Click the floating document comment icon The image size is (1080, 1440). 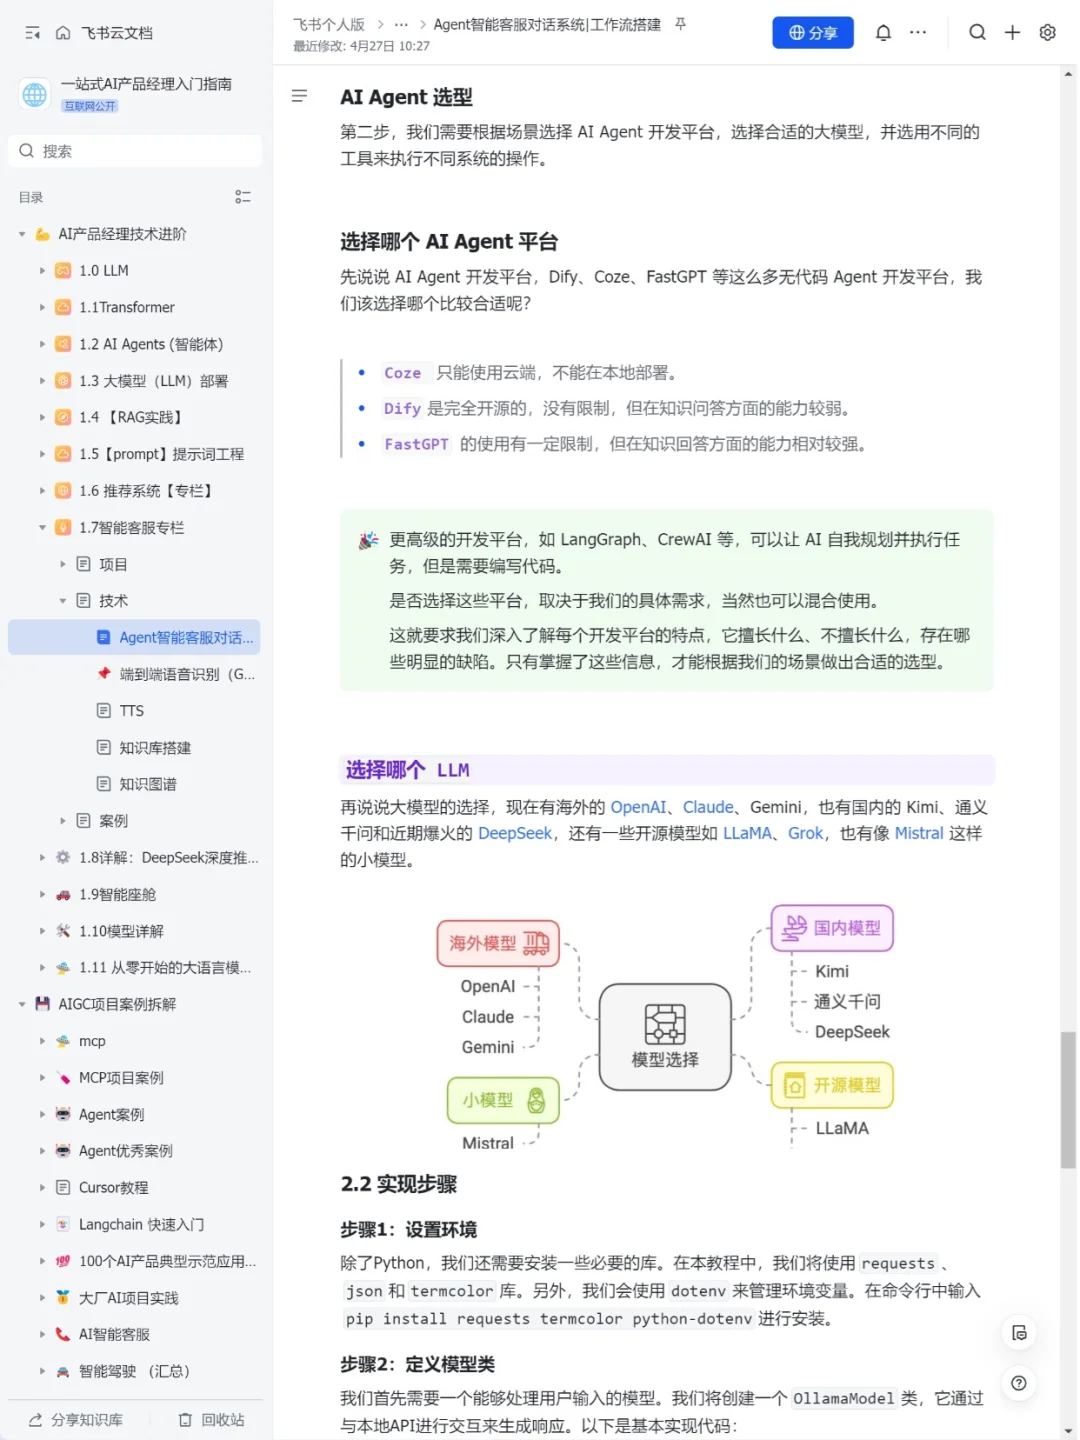pyautogui.click(x=1018, y=1333)
